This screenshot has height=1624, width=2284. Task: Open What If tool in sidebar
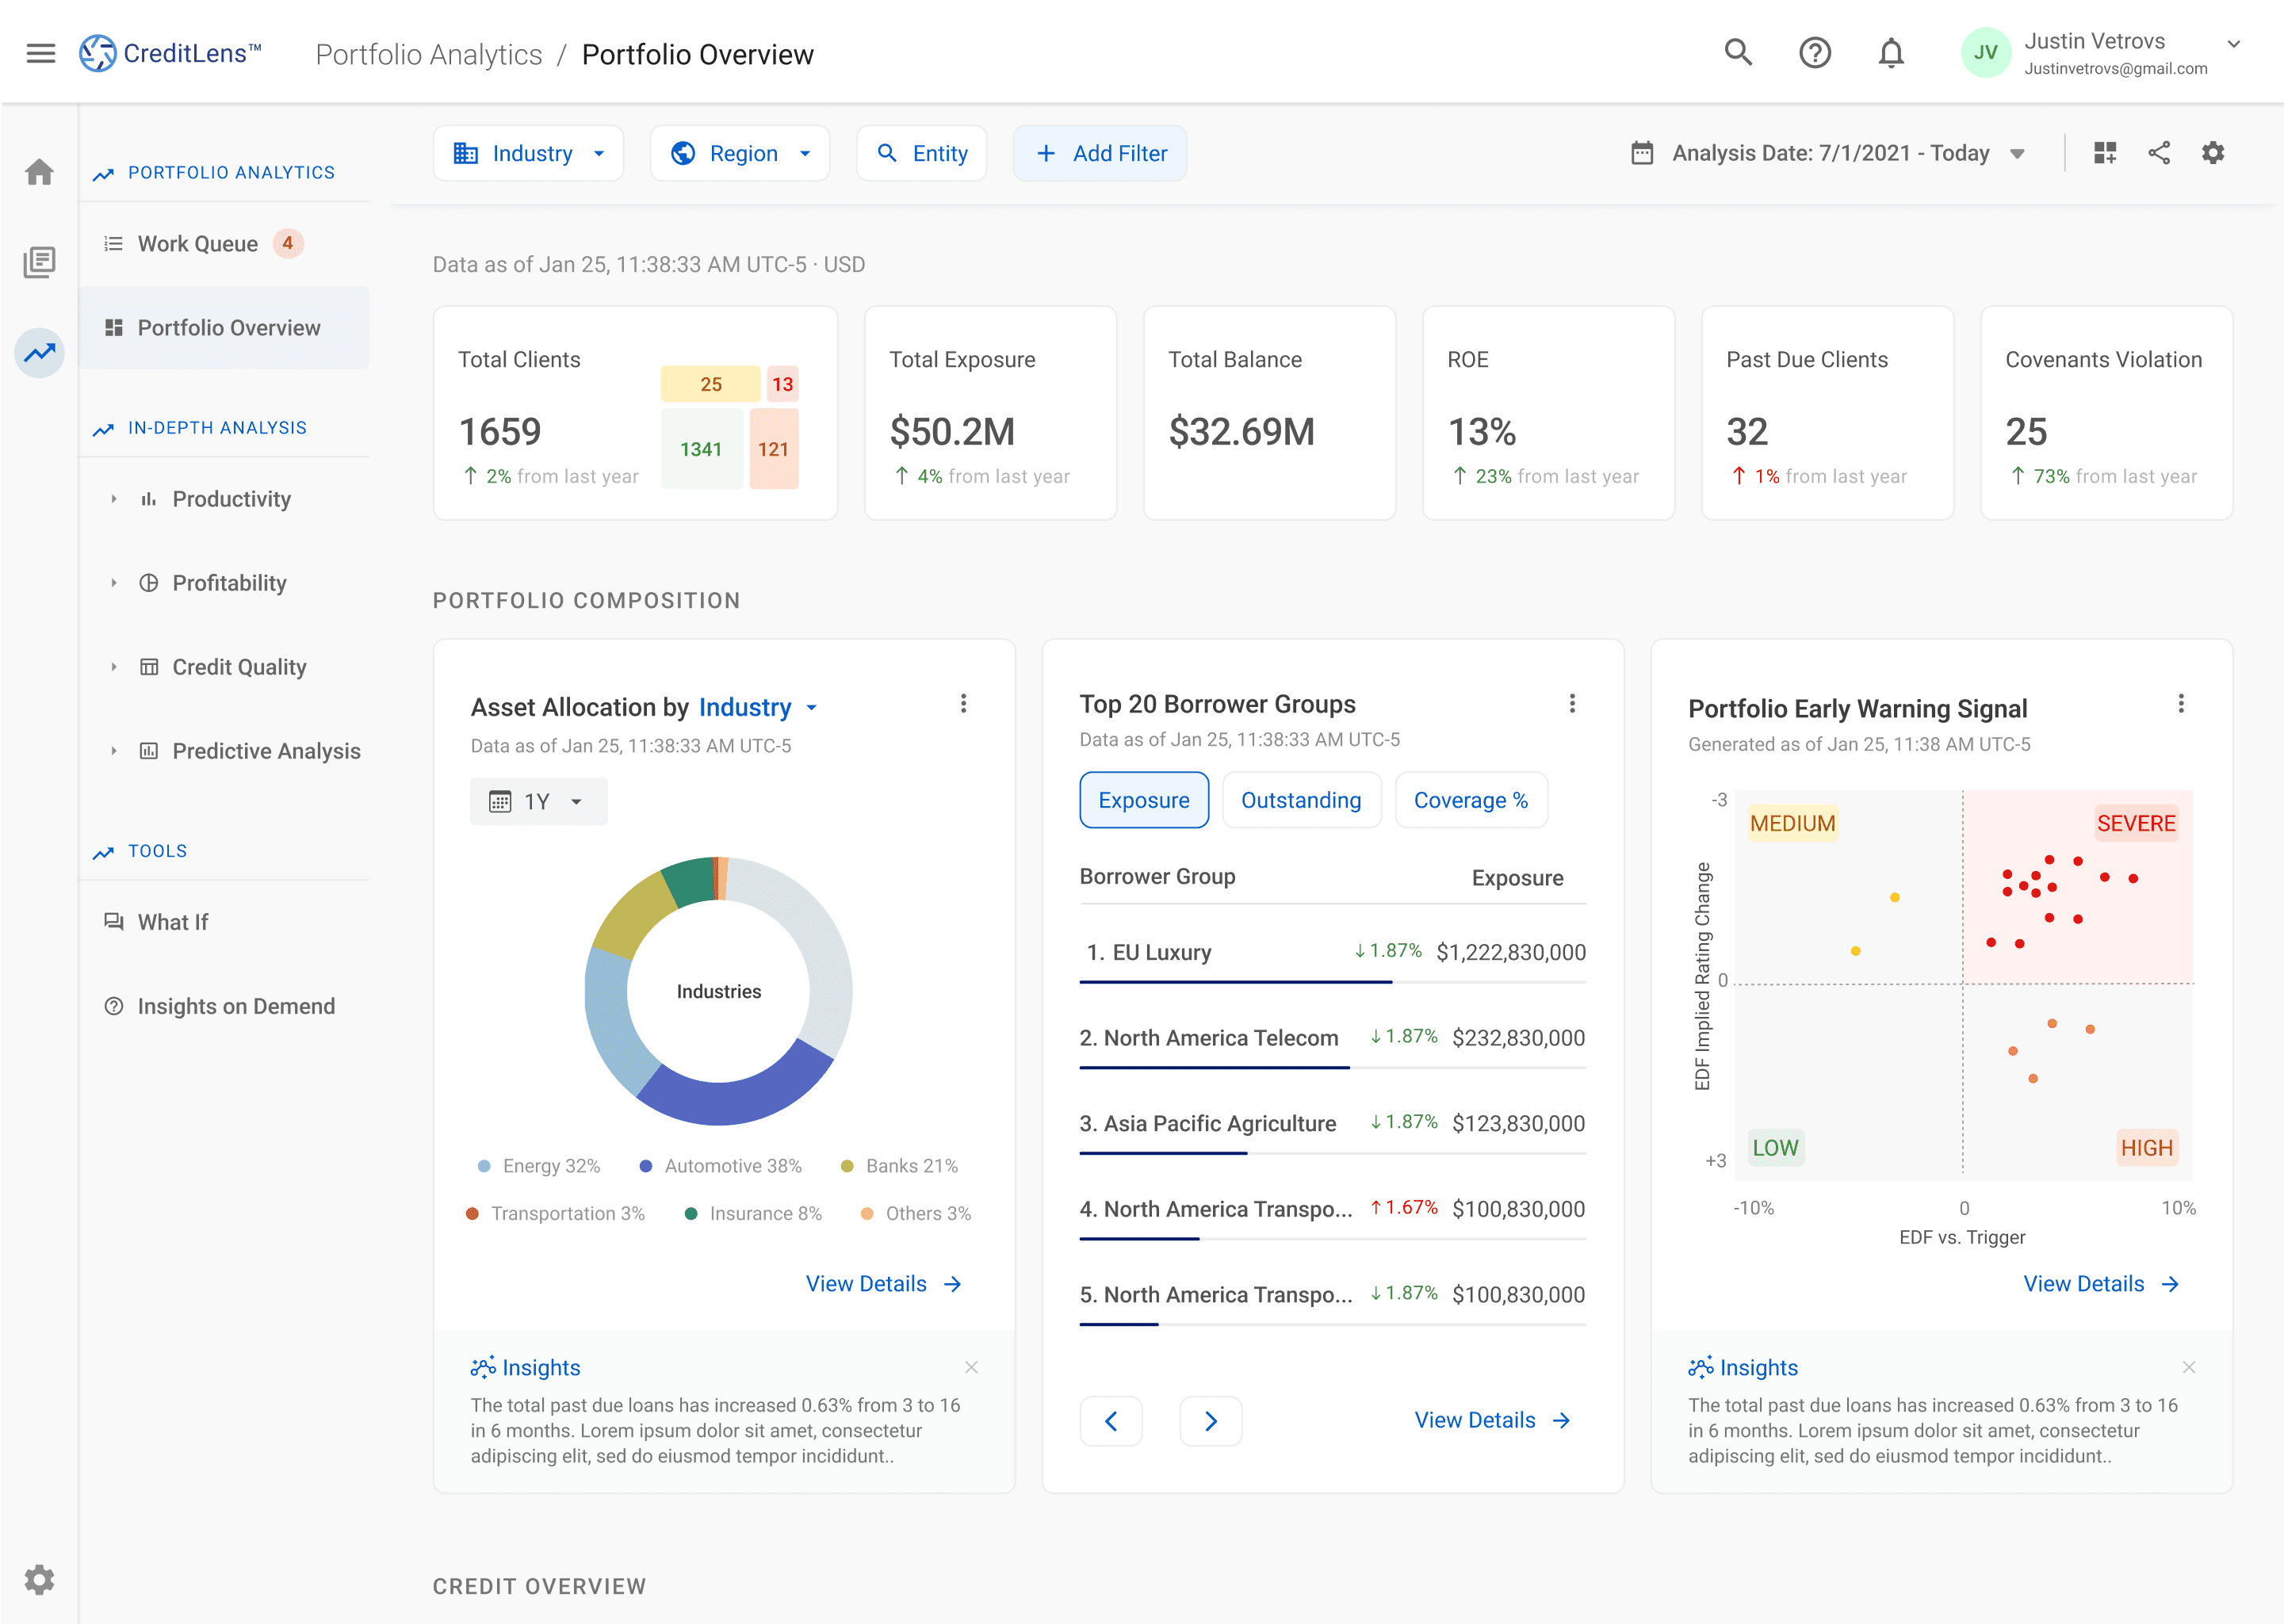tap(172, 922)
